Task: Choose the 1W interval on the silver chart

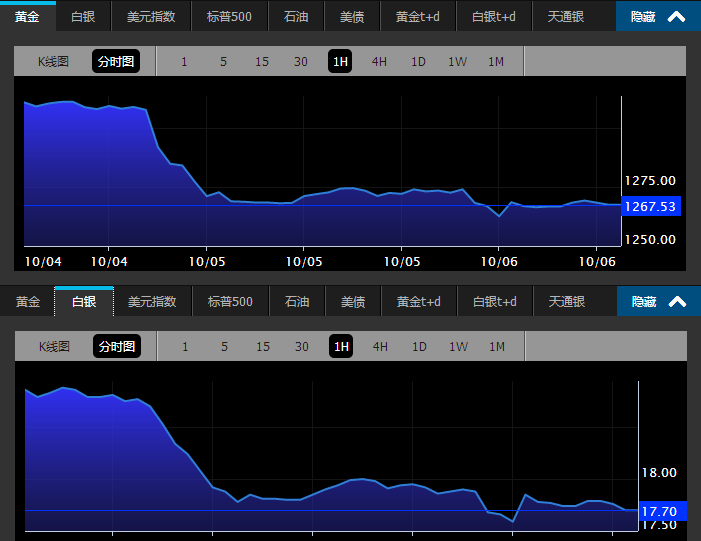Action: coord(458,347)
